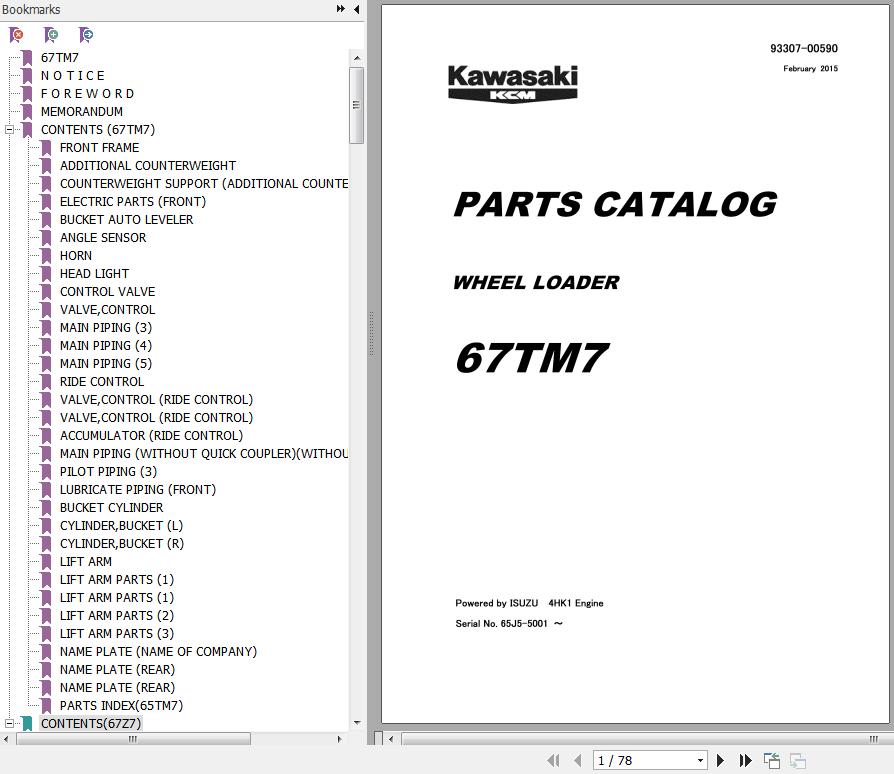Open the ELECTRIC PARTS (FRONT) bookmark
Image resolution: width=894 pixels, height=774 pixels.
tap(133, 202)
